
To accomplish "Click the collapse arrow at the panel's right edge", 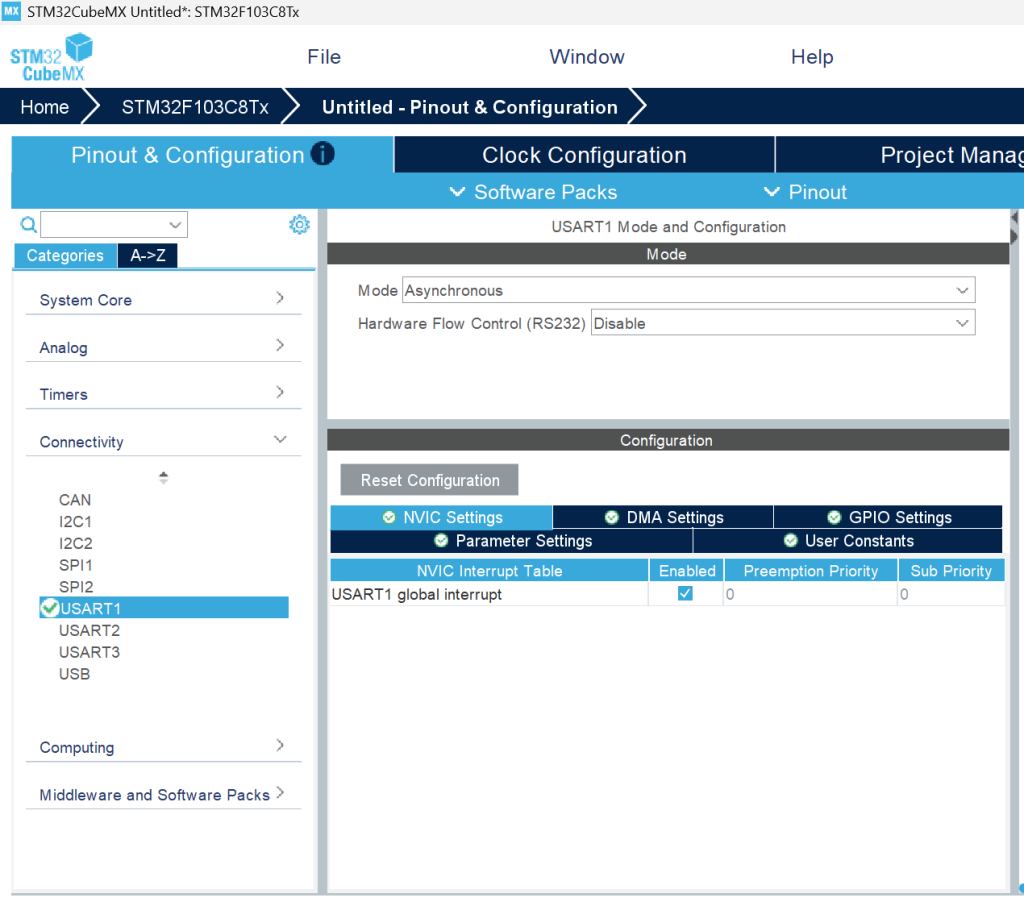I will coord(1014,217).
